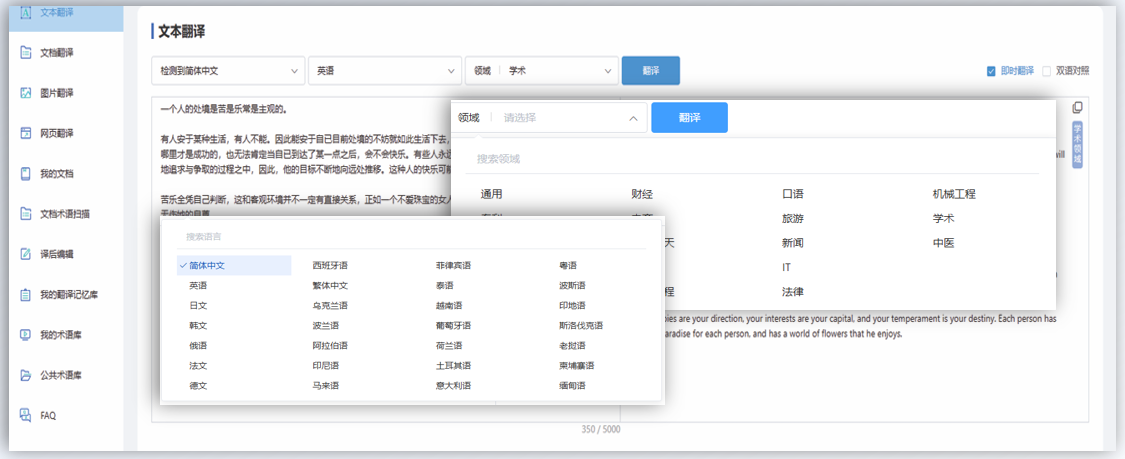Open 我的术语库 via its sidebar icon

point(27,334)
